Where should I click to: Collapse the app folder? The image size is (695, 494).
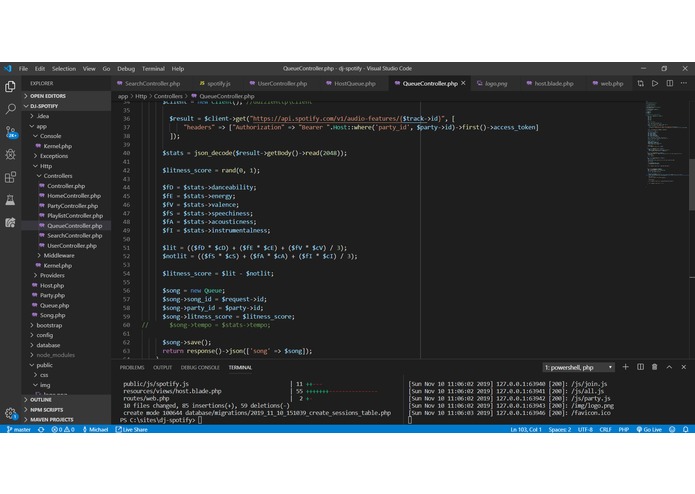point(66,126)
